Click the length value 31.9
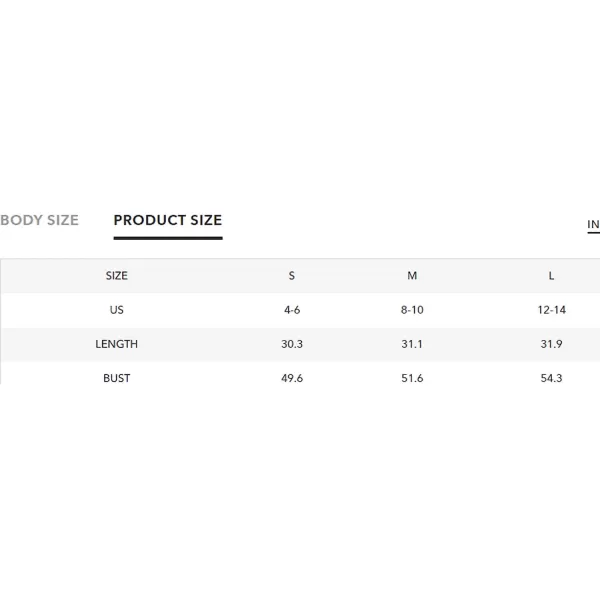 (551, 344)
